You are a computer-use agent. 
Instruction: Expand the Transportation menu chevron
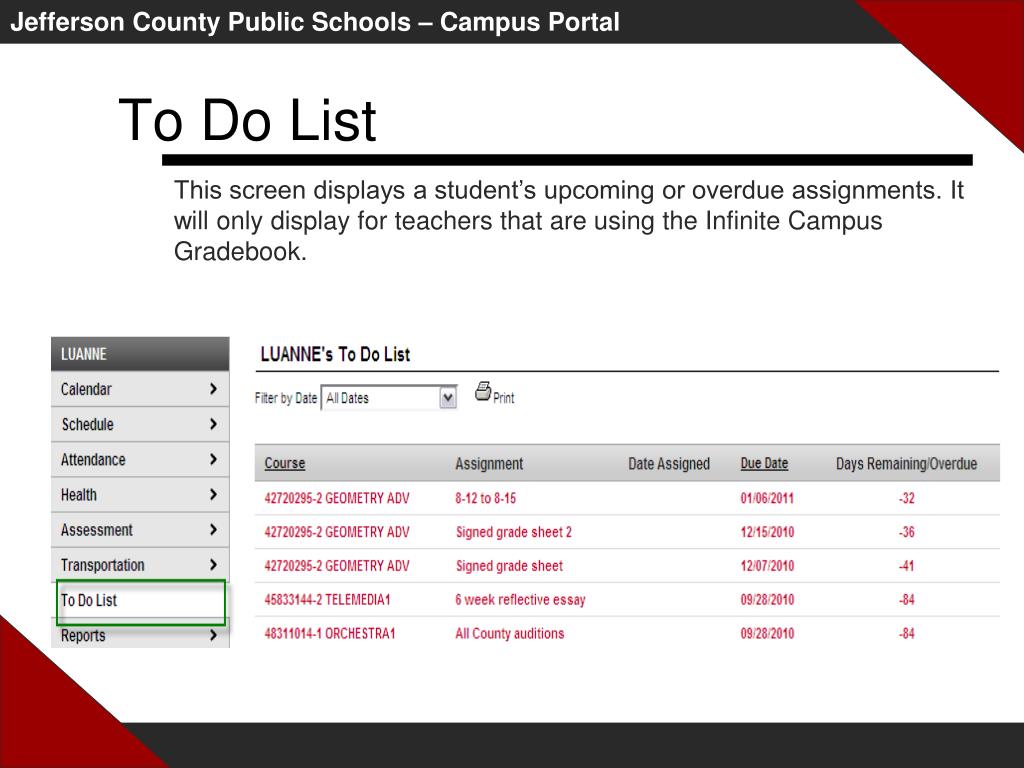tap(213, 565)
